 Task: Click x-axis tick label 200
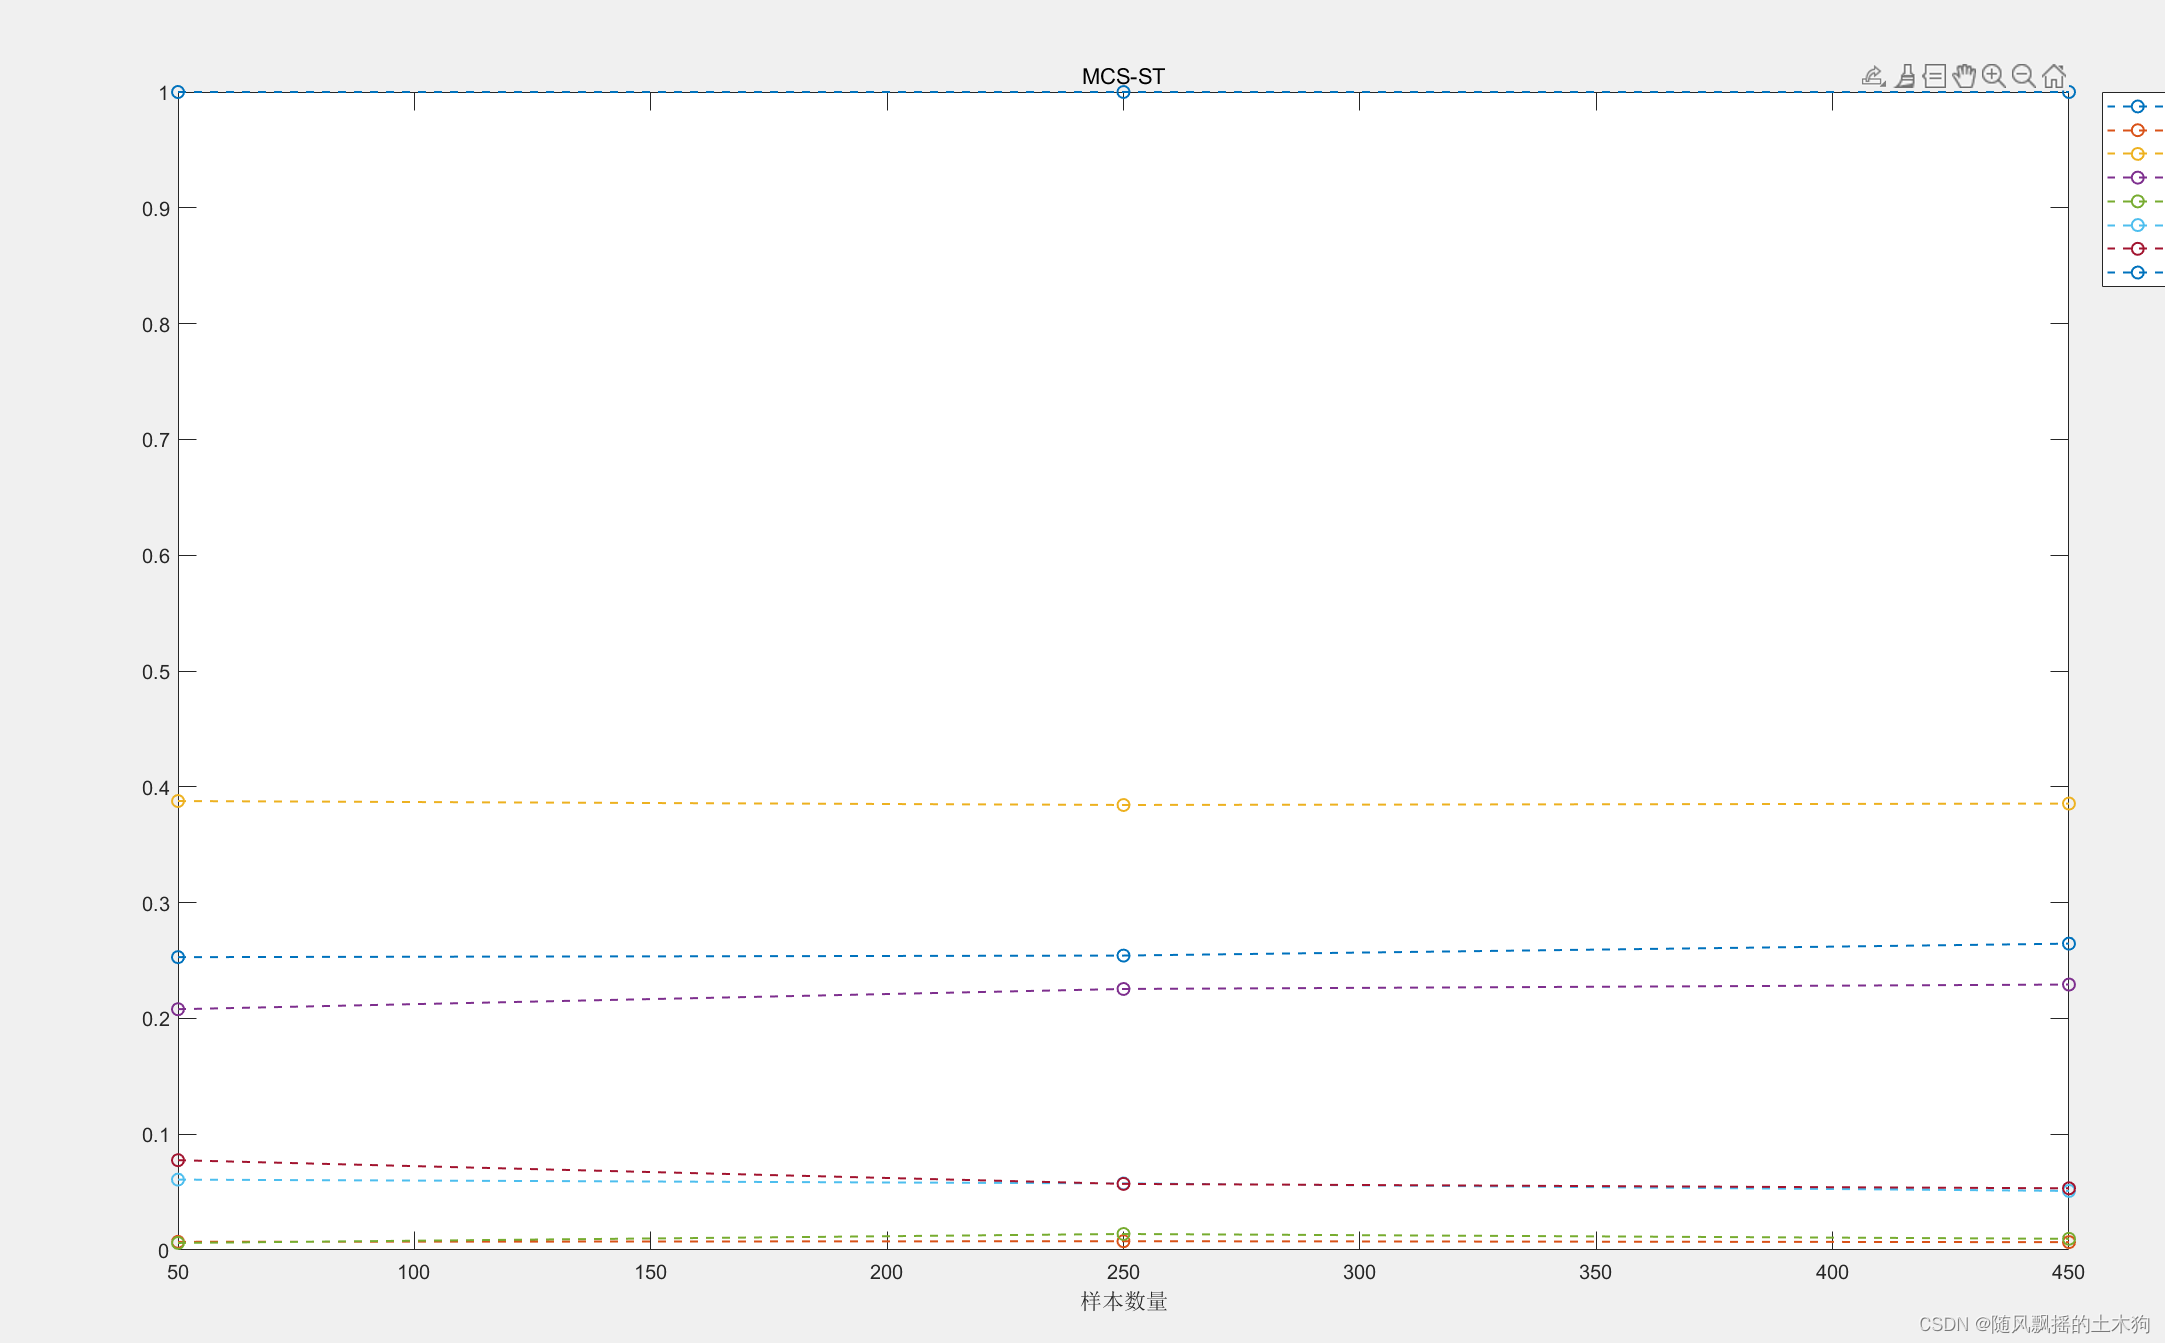887,1272
